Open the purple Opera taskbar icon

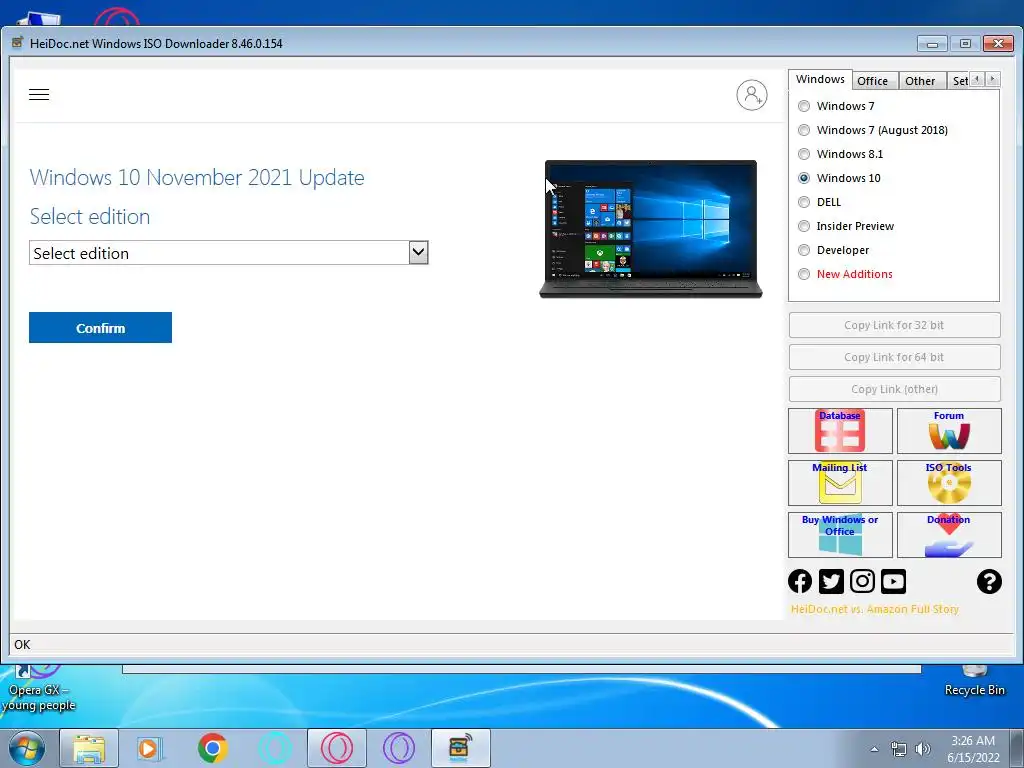(x=398, y=748)
